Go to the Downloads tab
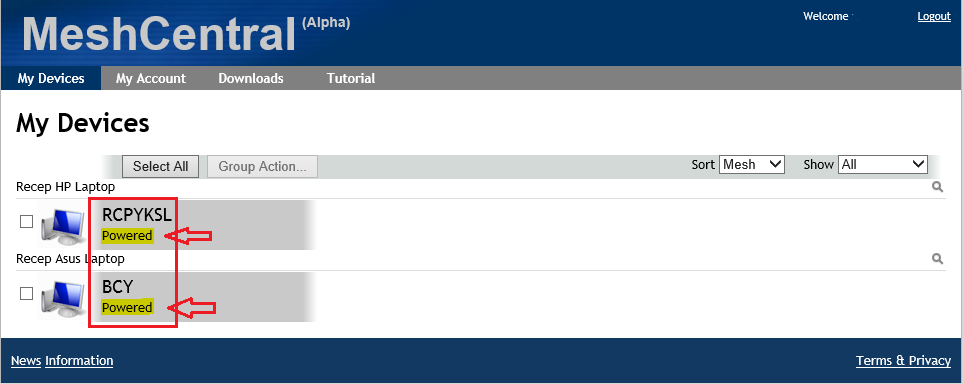The image size is (964, 384). pos(251,78)
